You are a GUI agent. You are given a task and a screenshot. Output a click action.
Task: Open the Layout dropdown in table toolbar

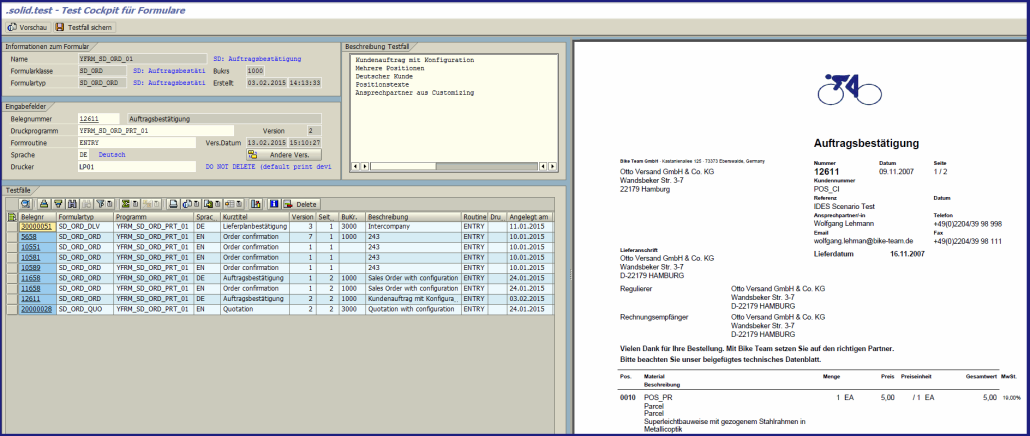coord(234,204)
